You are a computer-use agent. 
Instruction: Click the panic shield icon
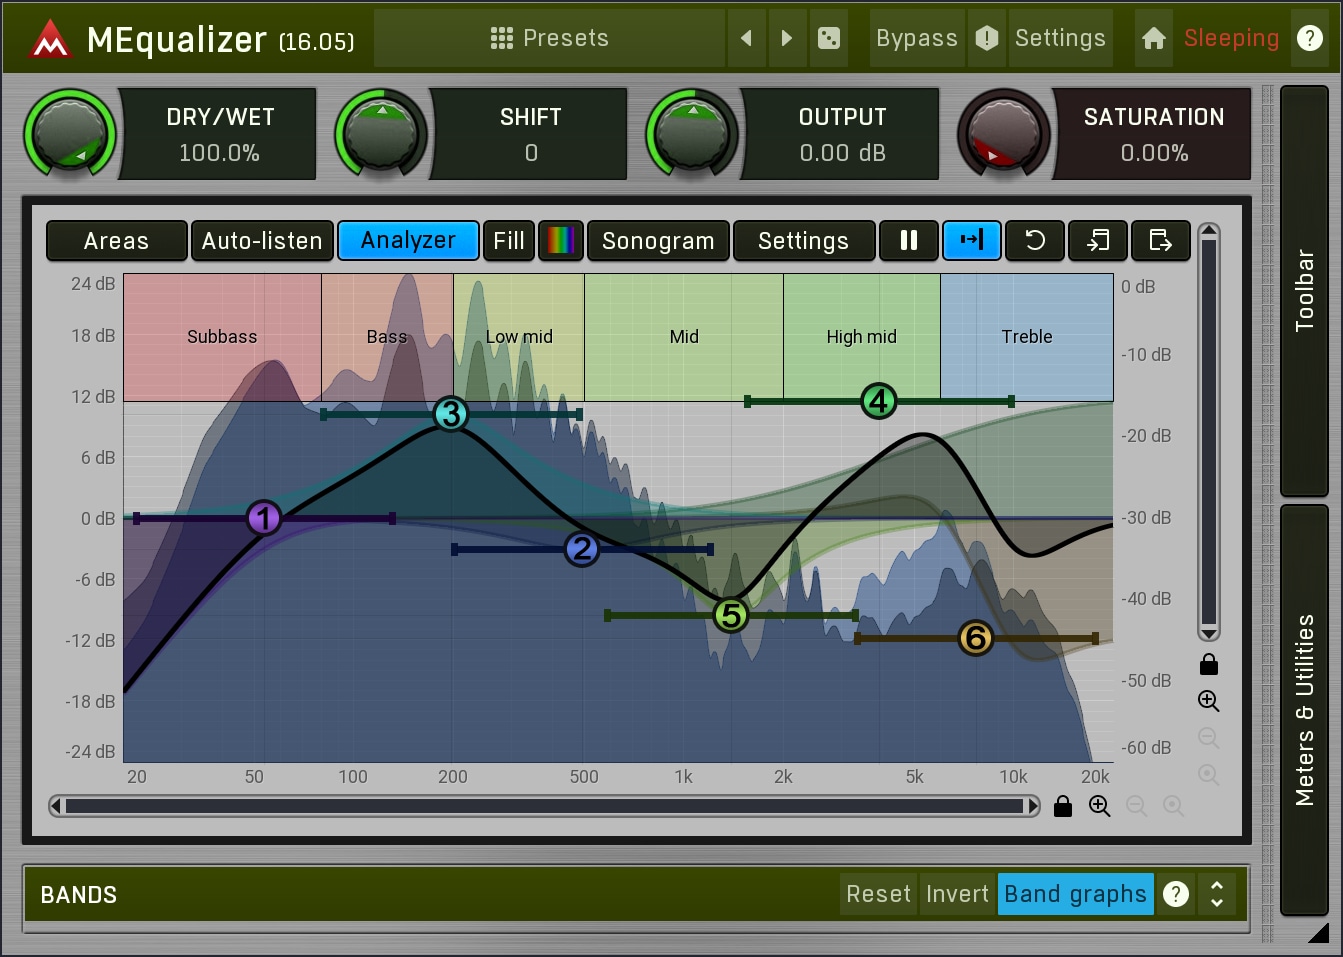[x=987, y=38]
